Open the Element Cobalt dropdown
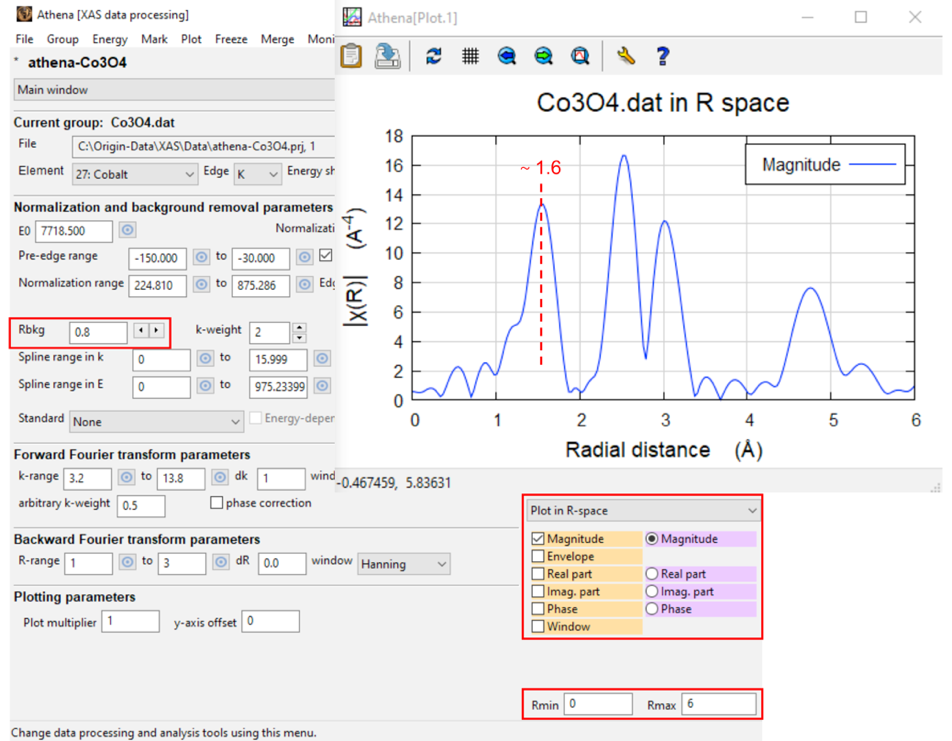952x741 pixels. pos(135,174)
